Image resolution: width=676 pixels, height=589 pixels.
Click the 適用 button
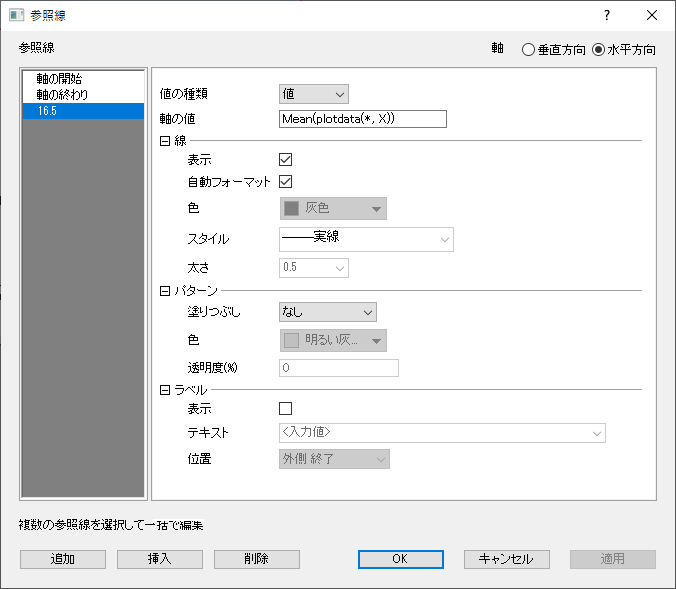(x=613, y=559)
